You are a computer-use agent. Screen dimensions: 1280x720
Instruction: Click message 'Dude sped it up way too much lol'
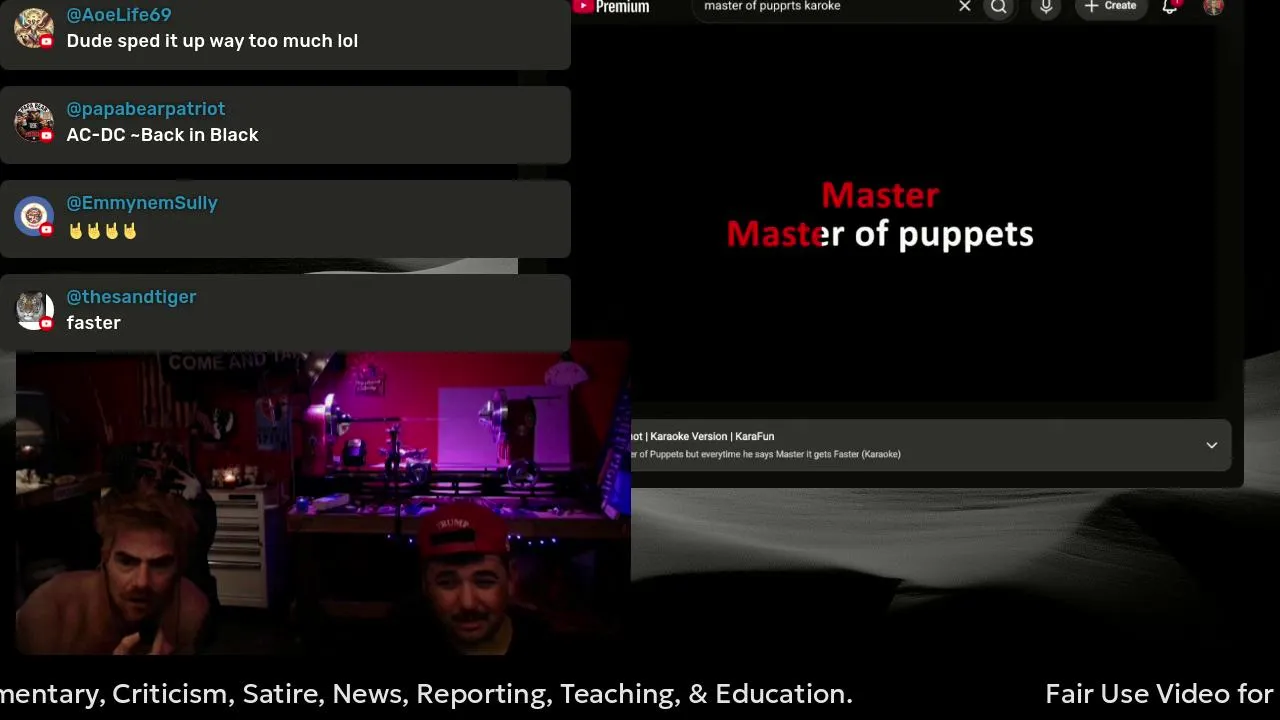coord(212,41)
